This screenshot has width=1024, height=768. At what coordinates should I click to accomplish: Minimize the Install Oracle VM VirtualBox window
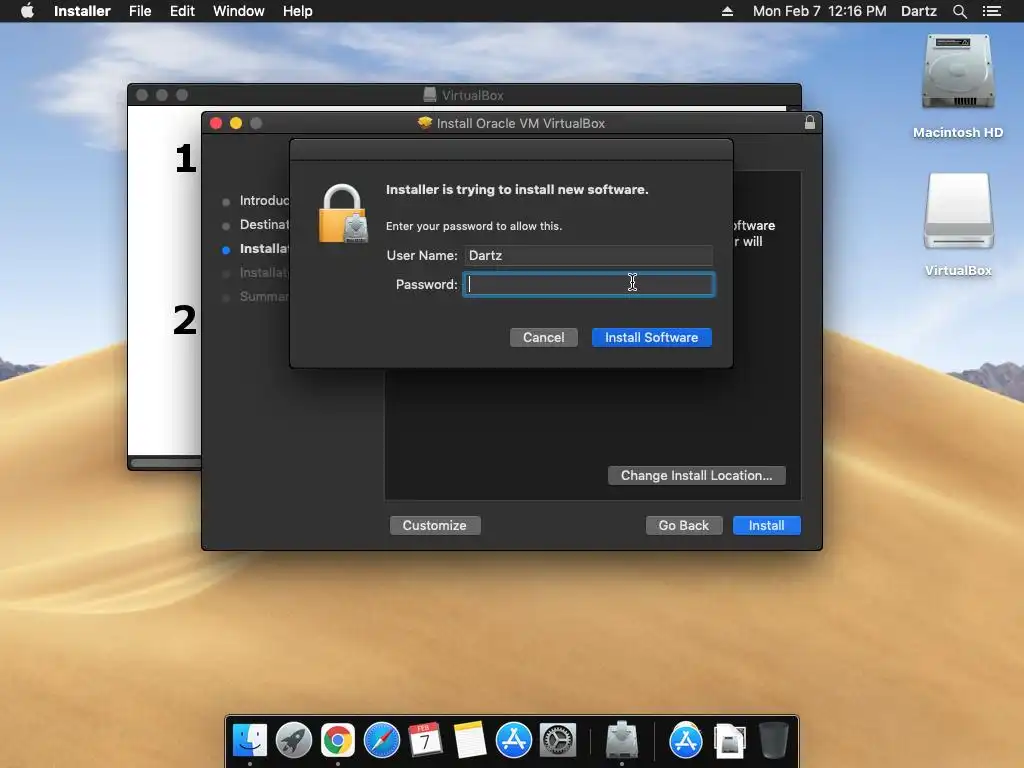(x=236, y=123)
